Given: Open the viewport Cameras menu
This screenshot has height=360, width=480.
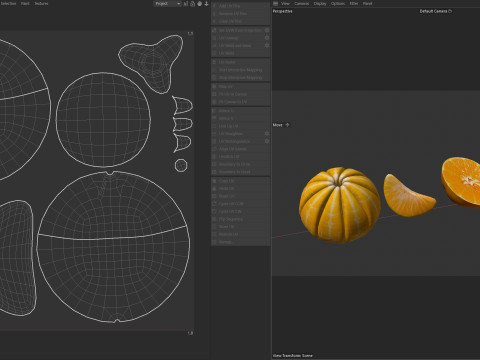Looking at the screenshot, I should pyautogui.click(x=302, y=4).
